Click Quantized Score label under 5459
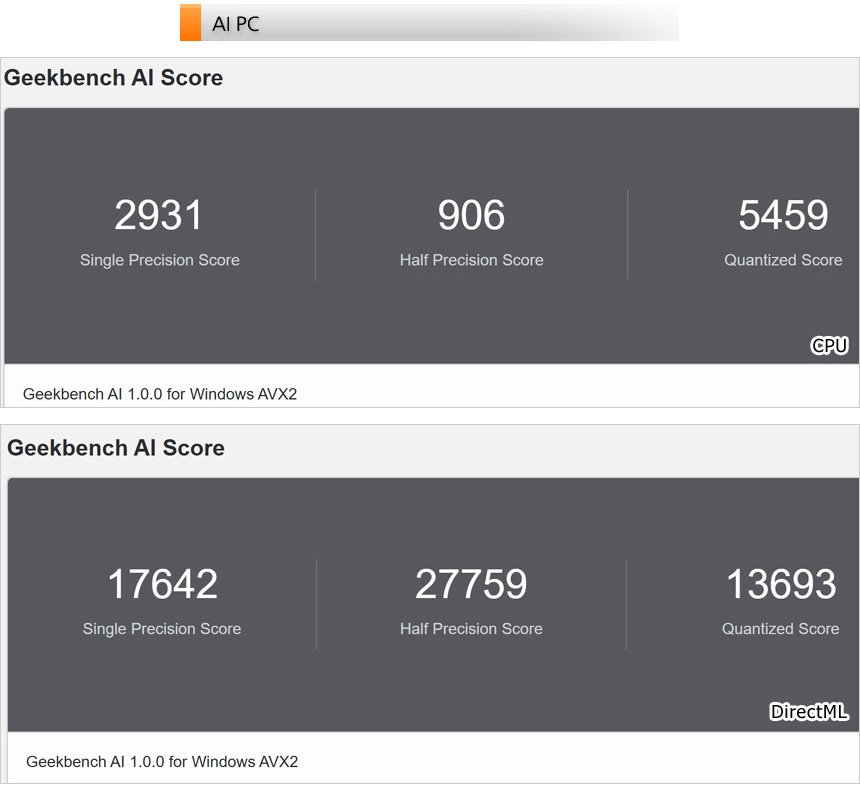Viewport: 860px width, 789px height. 783,260
